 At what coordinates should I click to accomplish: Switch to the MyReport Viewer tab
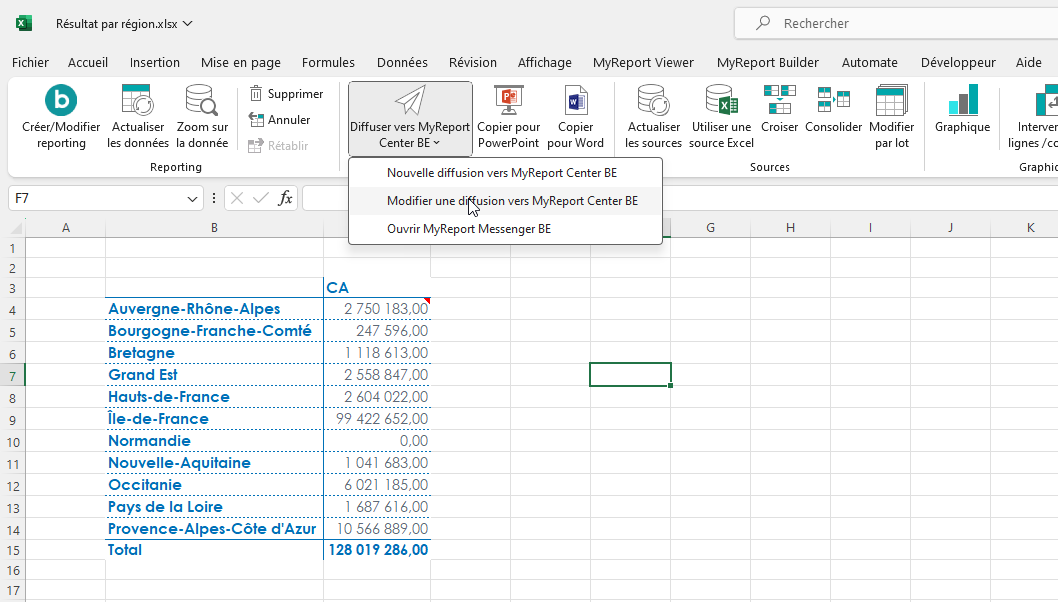click(643, 62)
